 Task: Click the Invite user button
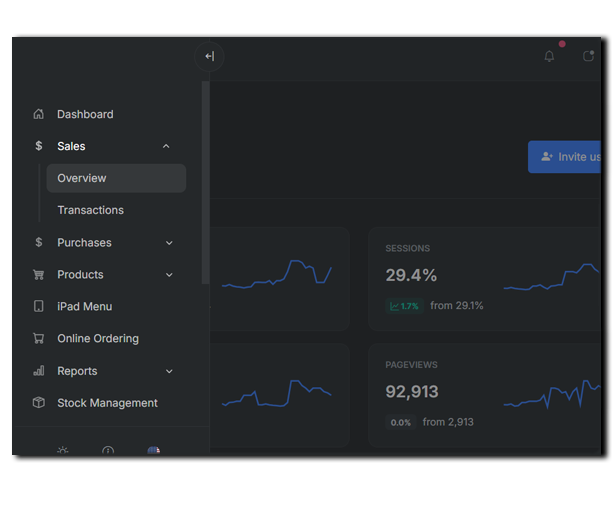566,157
